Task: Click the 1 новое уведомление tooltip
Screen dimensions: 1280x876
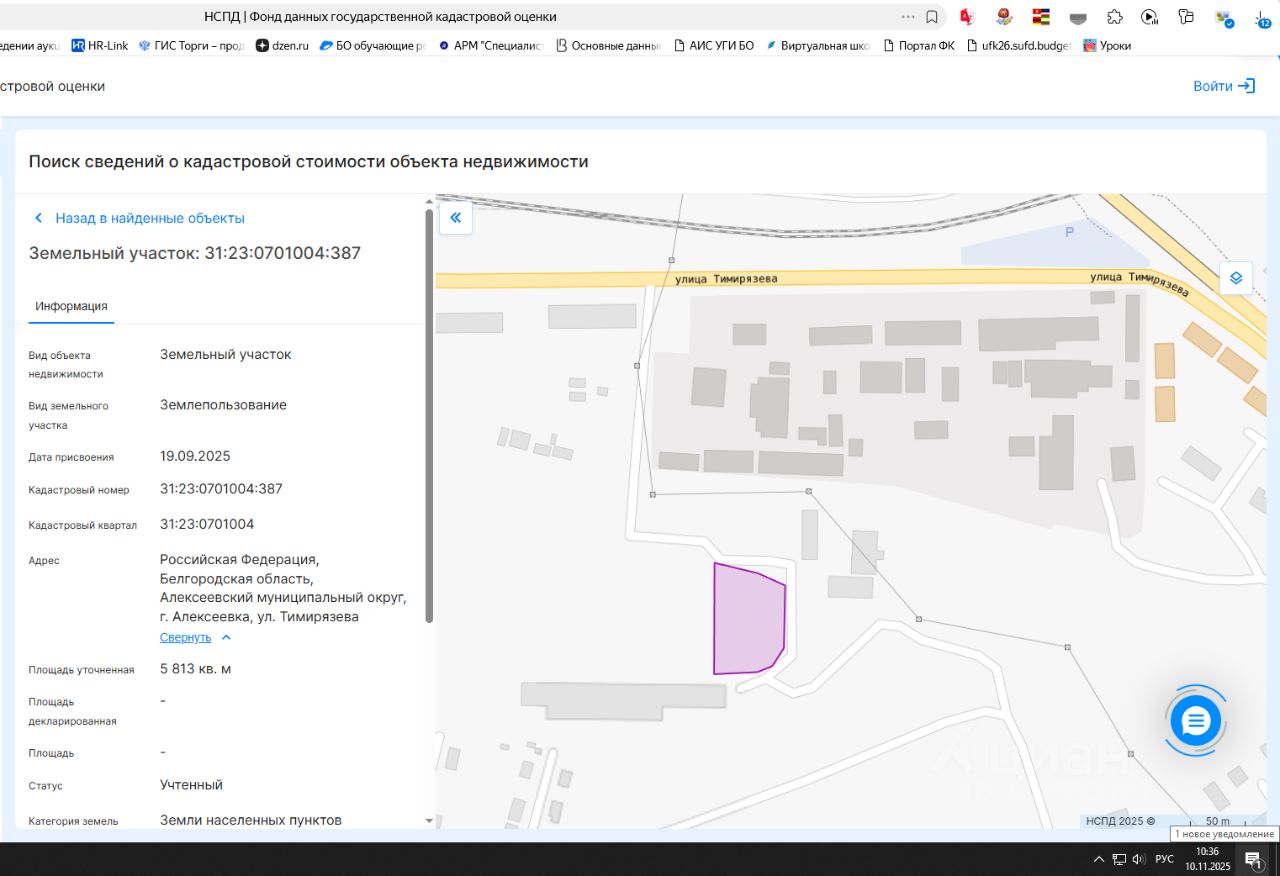Action: [1224, 834]
